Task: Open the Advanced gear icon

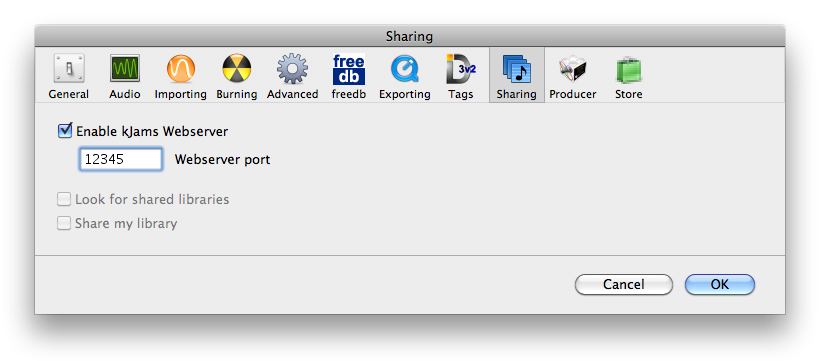Action: point(292,69)
